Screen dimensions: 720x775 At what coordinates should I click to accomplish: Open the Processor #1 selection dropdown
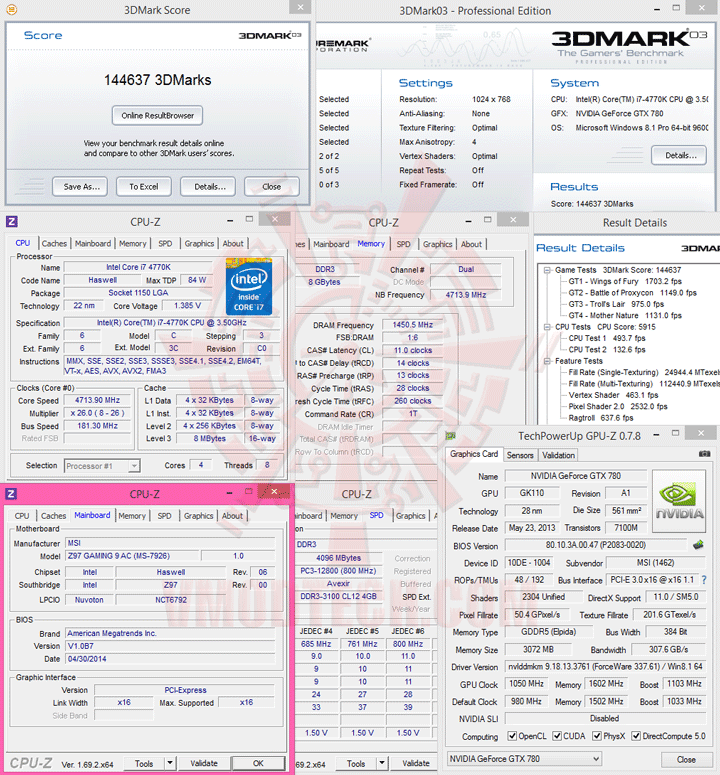(x=102, y=466)
